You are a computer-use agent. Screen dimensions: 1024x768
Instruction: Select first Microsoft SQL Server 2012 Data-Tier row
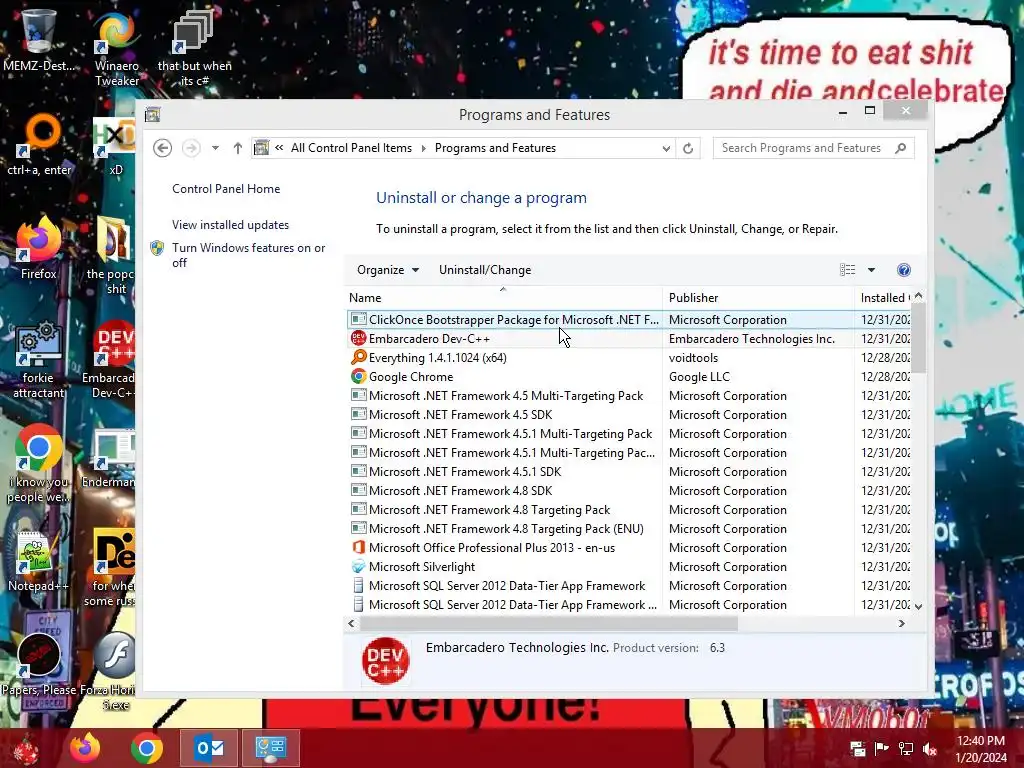[628, 586]
